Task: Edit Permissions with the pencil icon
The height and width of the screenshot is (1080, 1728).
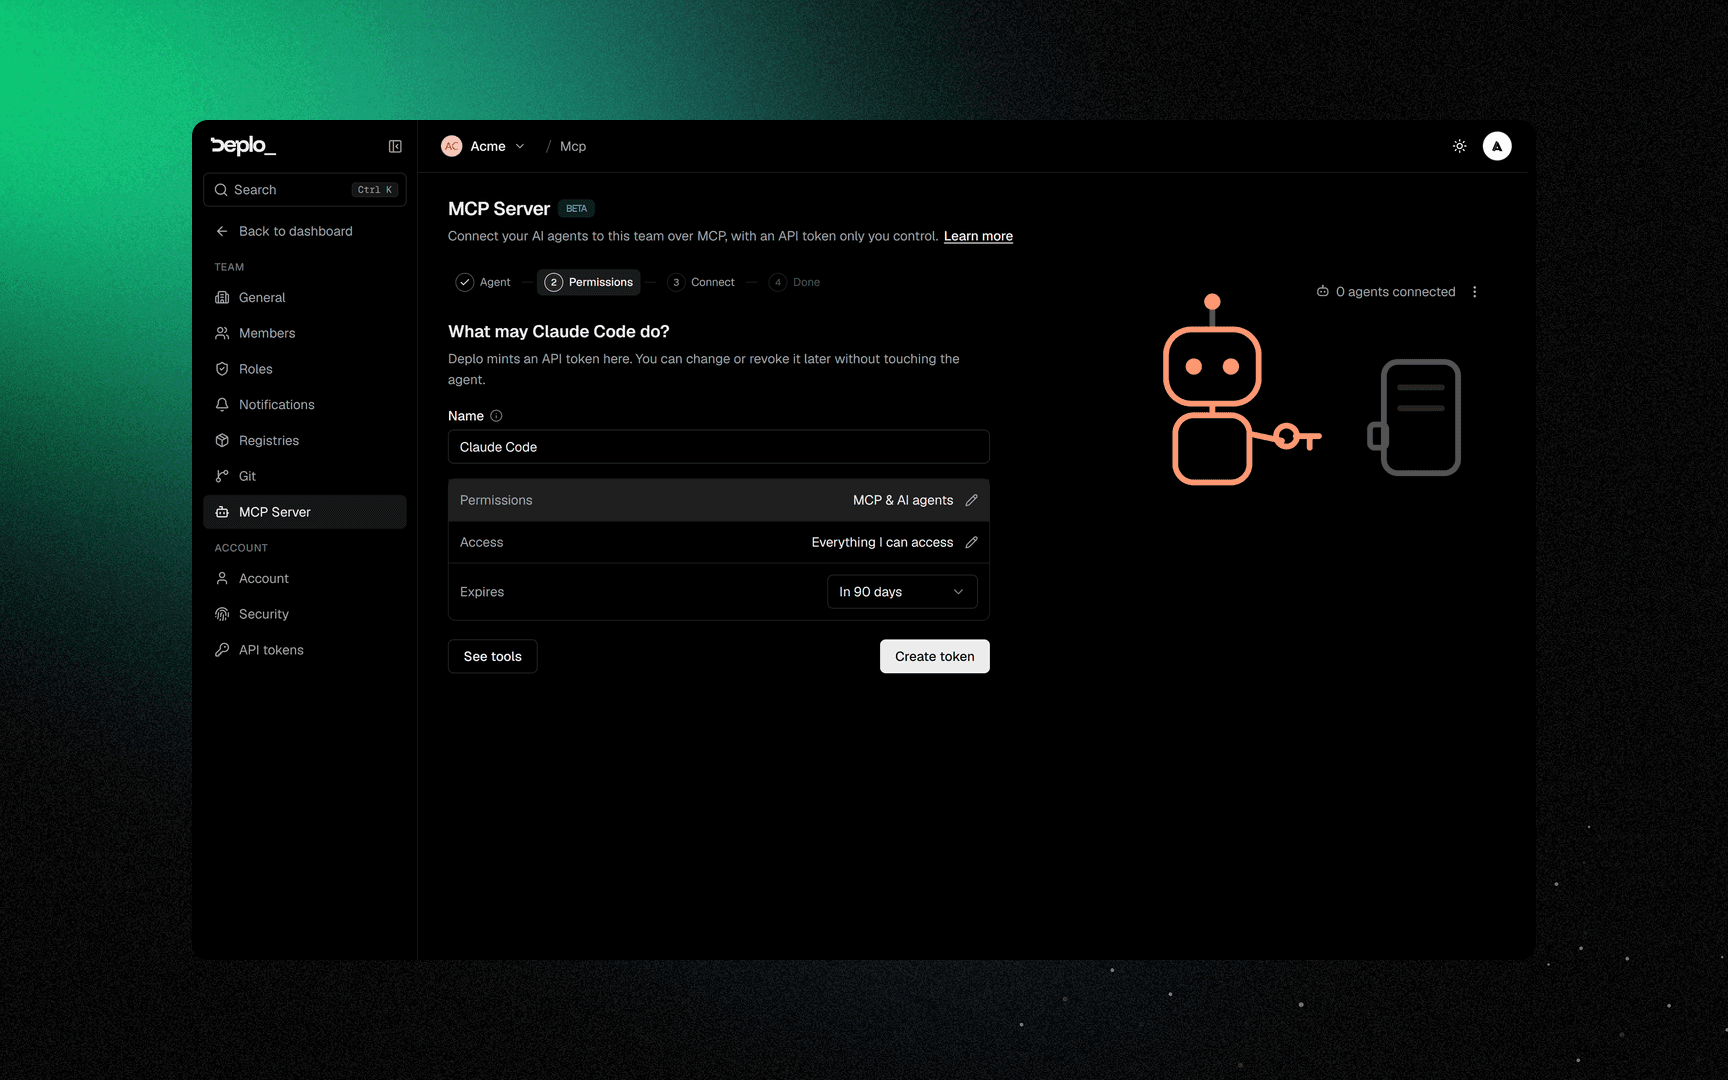Action: [971, 500]
